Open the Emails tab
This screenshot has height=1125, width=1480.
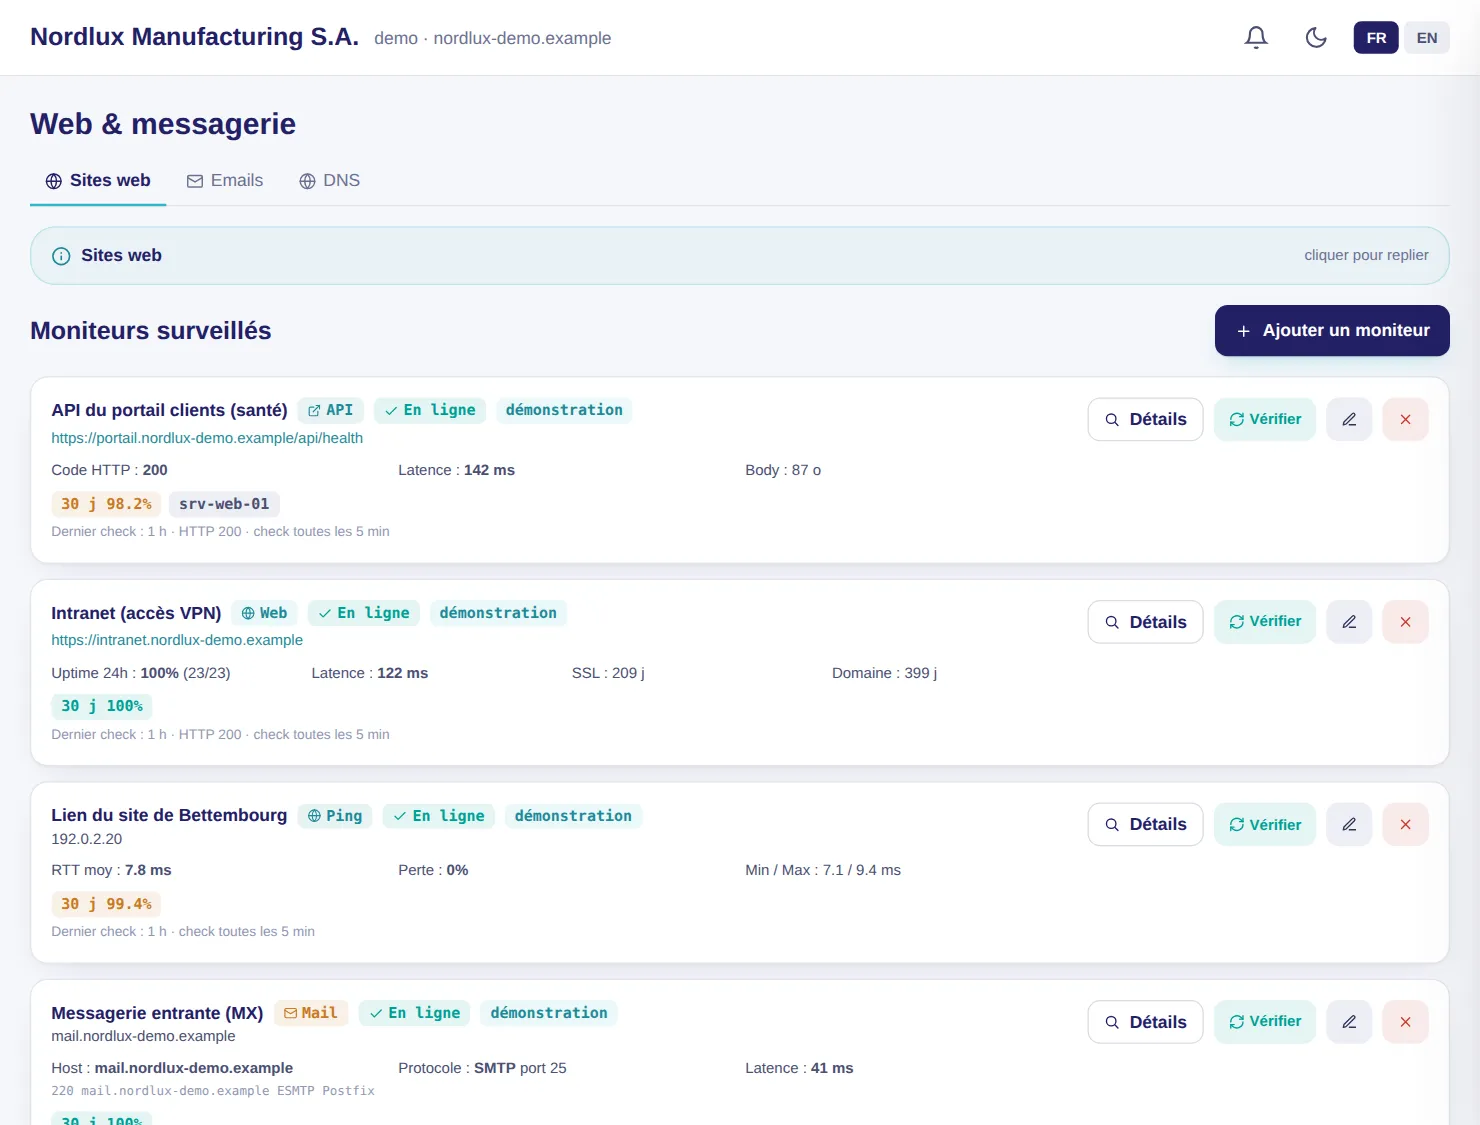[225, 181]
